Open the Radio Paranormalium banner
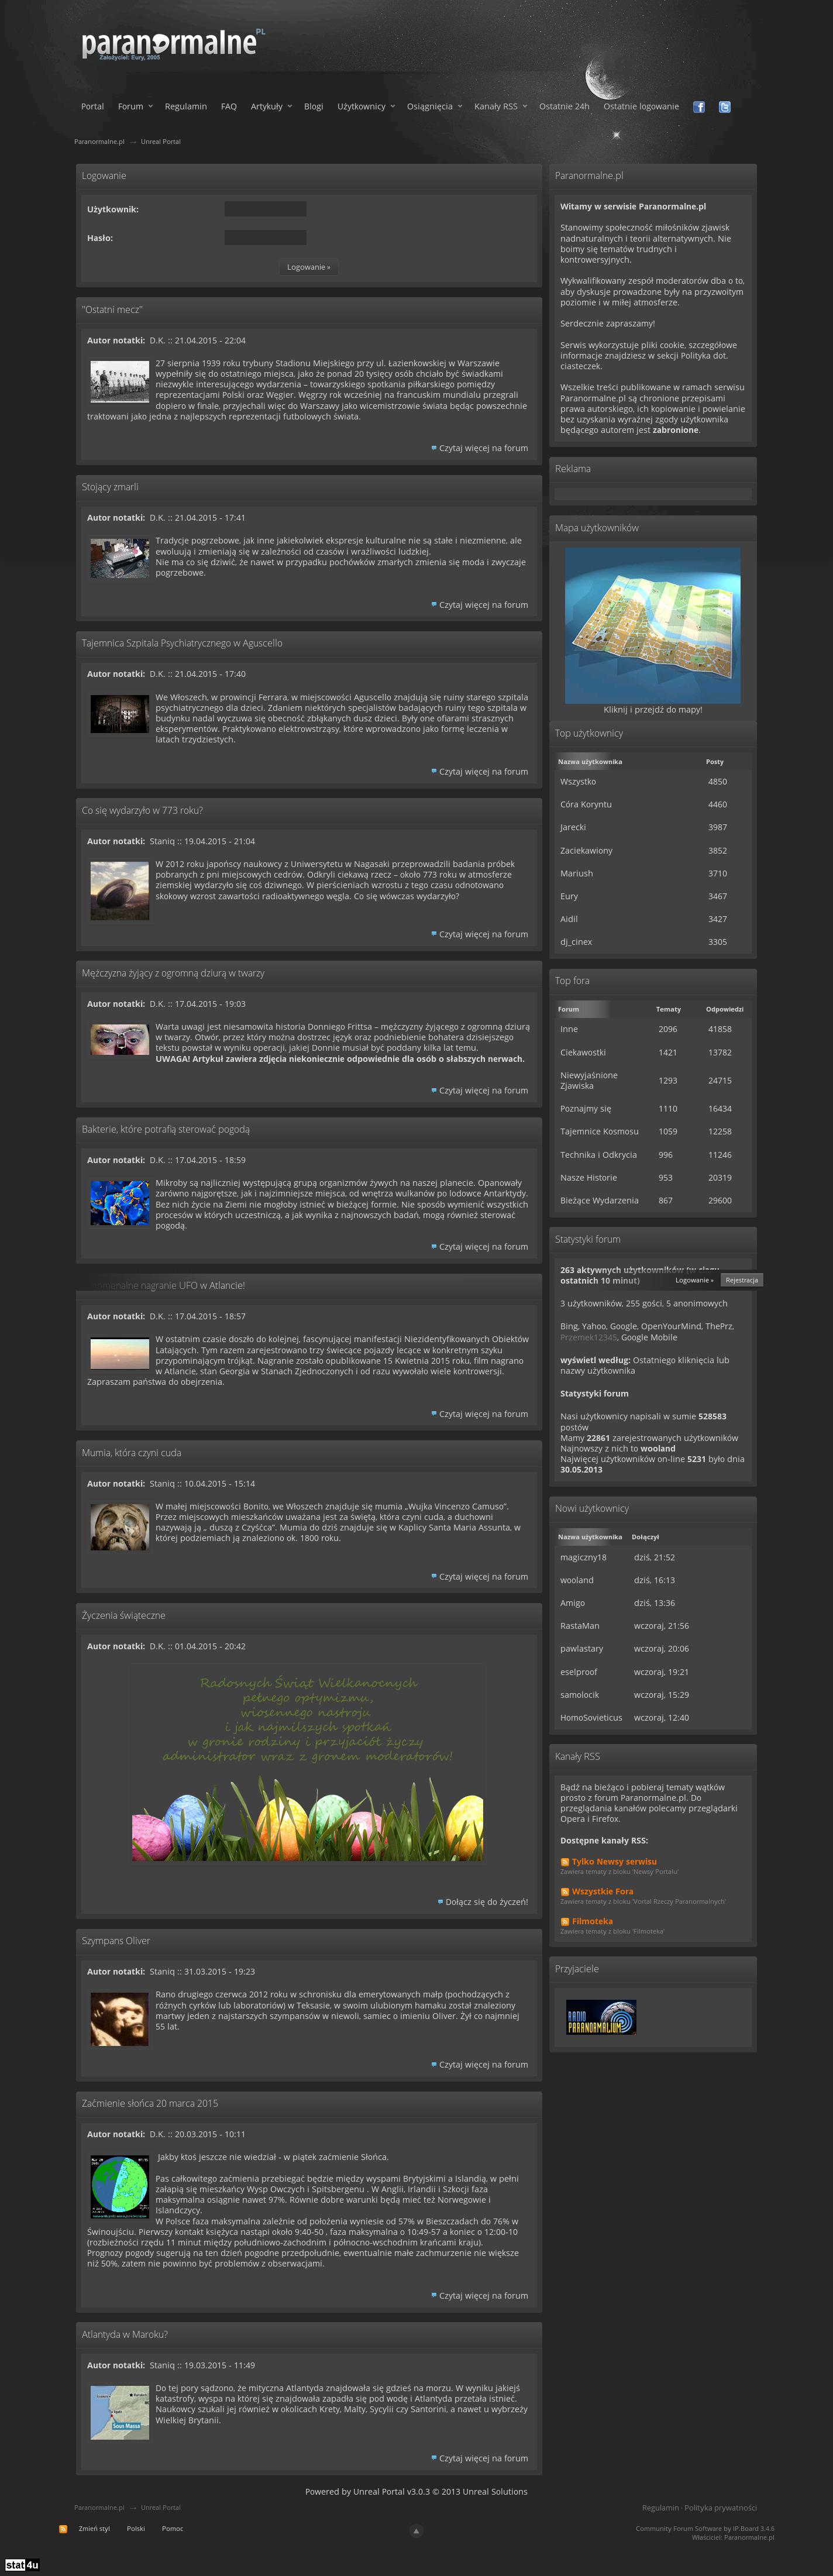 pos(601,2017)
